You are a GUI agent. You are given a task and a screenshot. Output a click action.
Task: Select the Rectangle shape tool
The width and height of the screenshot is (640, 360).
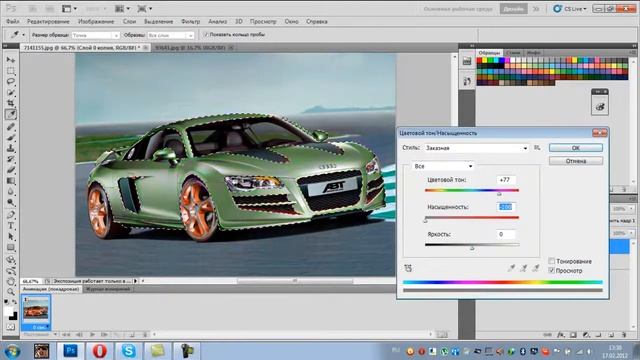pos(11,248)
